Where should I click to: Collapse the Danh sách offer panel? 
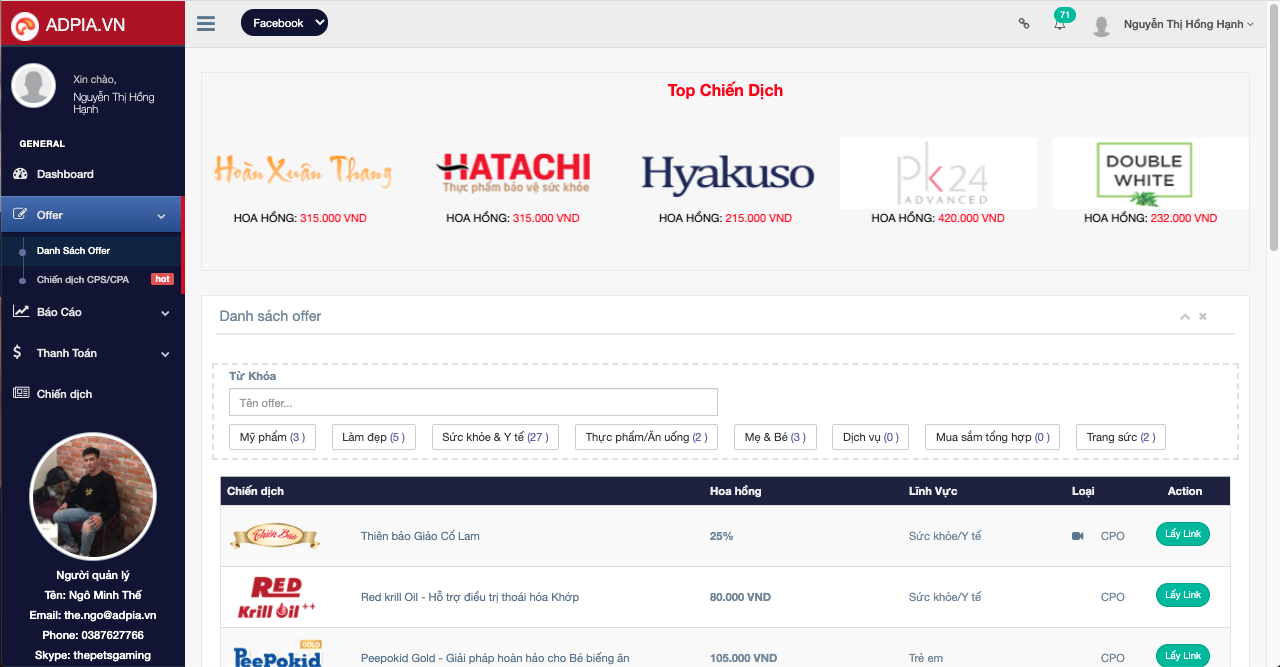coord(1185,316)
